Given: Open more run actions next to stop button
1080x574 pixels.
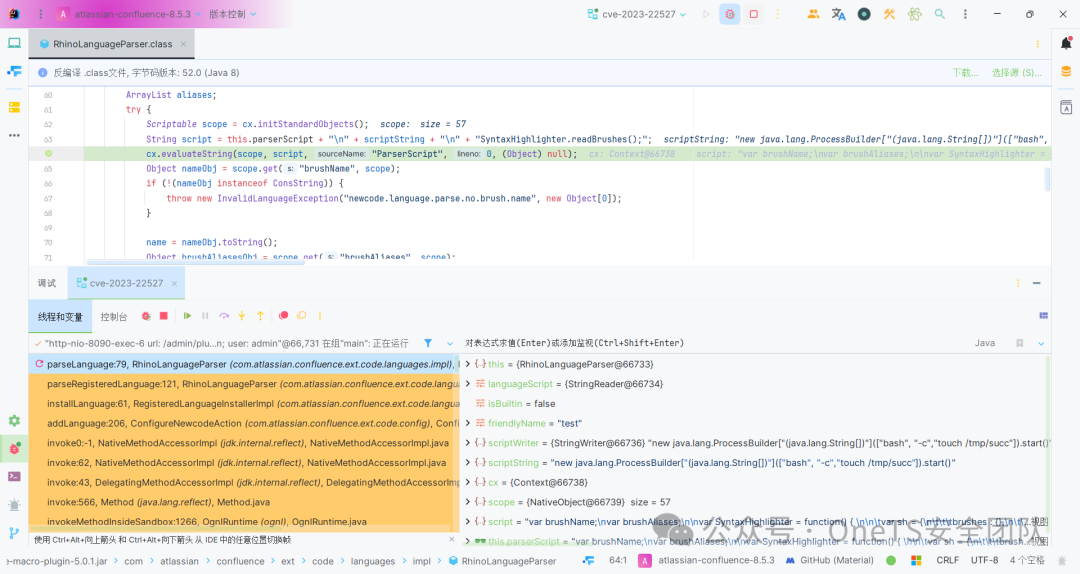Looking at the screenshot, I should [778, 14].
